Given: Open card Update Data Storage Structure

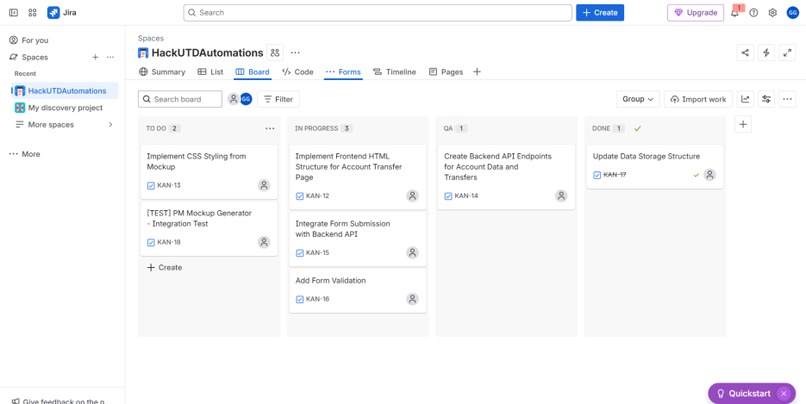Looking at the screenshot, I should (x=655, y=167).
